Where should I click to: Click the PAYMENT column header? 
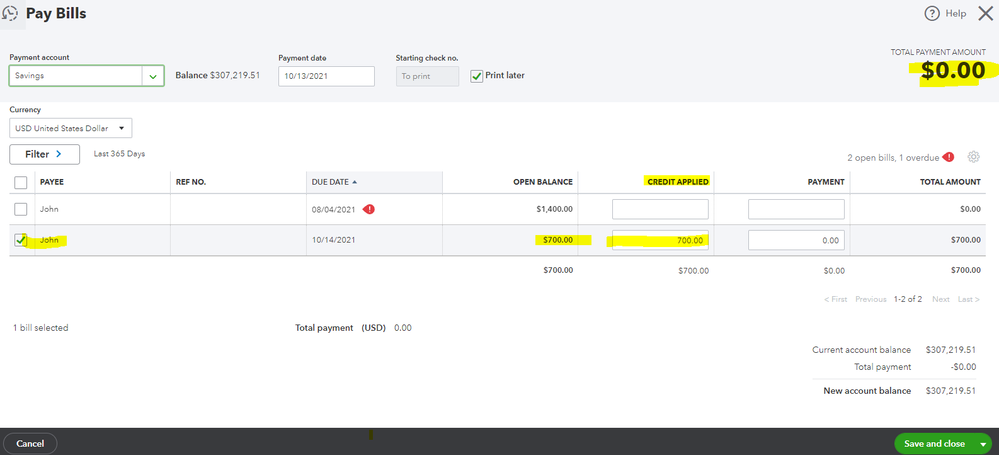826,182
